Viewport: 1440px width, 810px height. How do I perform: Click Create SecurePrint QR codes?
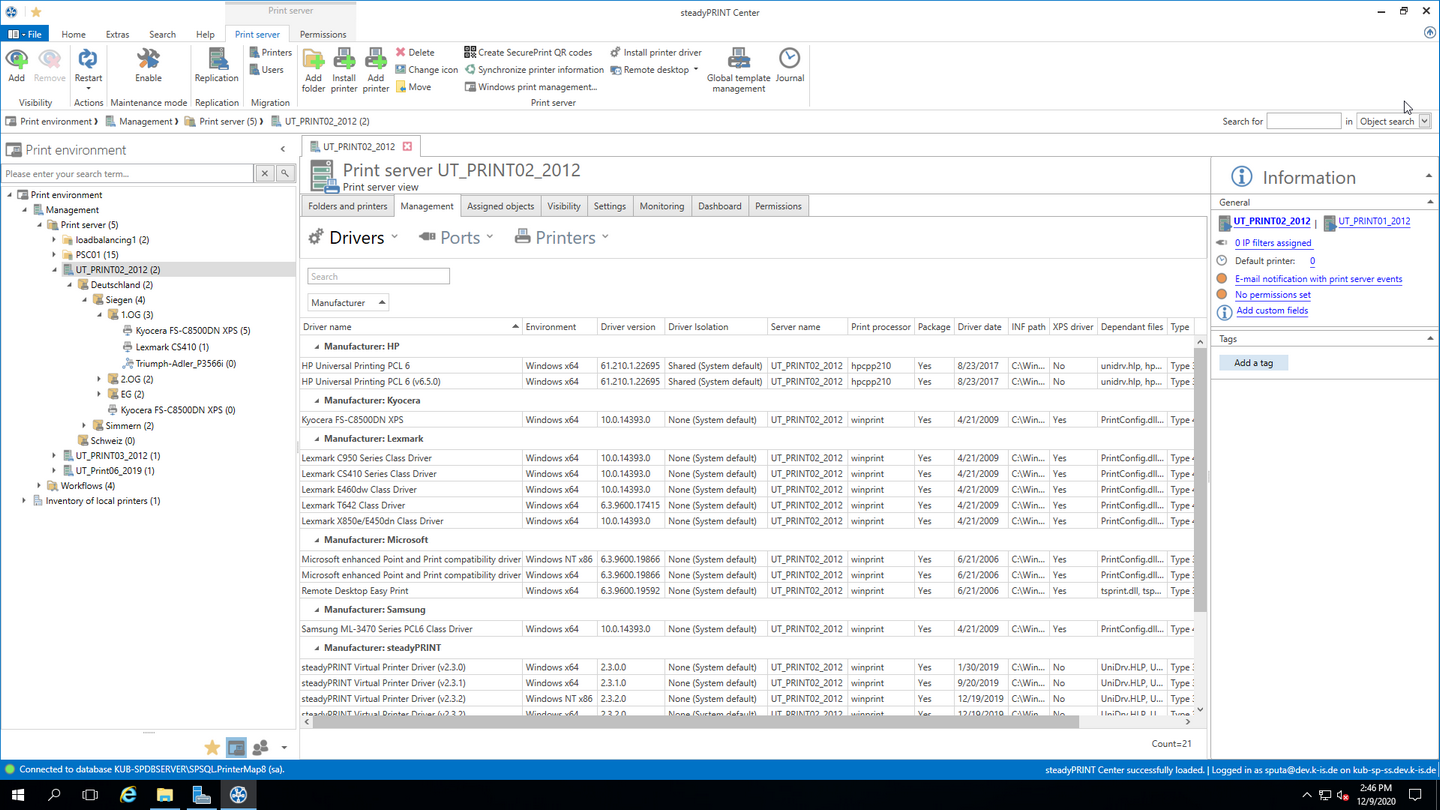[x=528, y=53]
